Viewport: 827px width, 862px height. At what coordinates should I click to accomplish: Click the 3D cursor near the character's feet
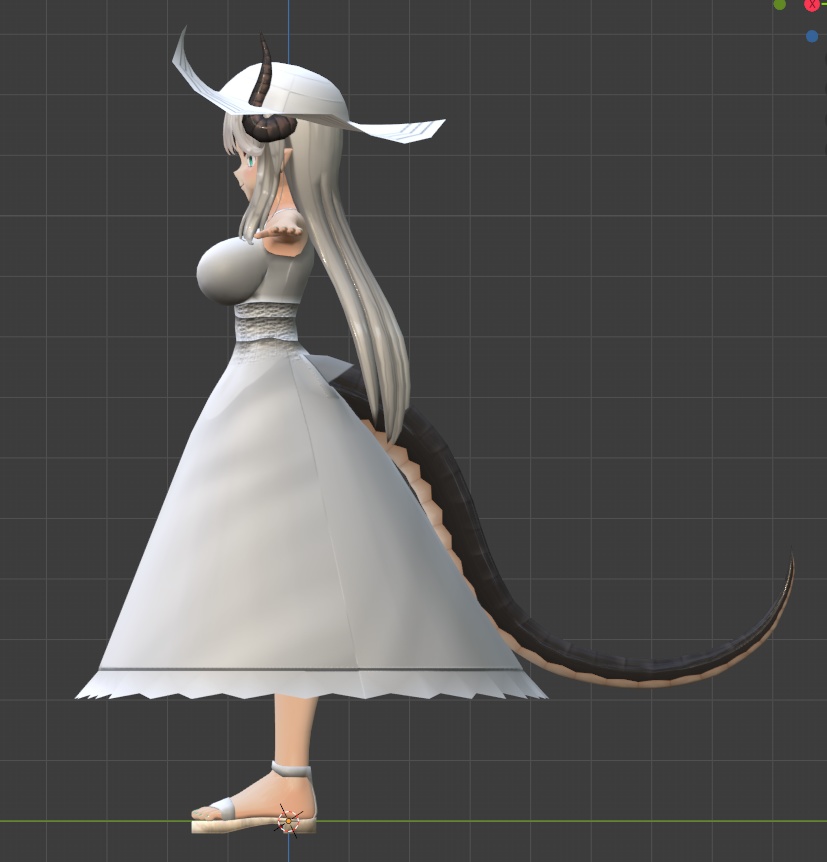287,820
